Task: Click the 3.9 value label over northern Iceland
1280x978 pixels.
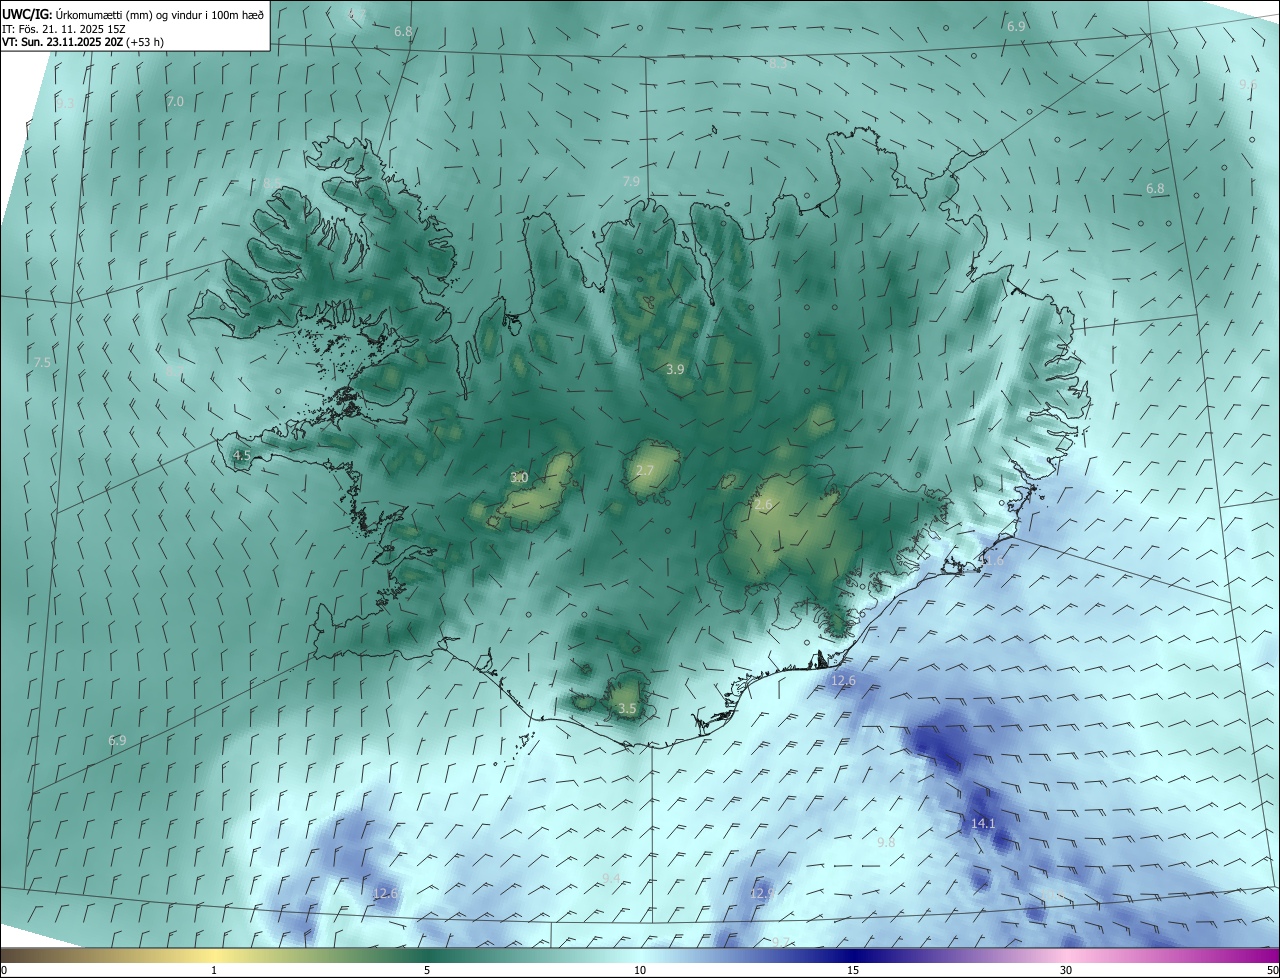Action: [x=675, y=369]
